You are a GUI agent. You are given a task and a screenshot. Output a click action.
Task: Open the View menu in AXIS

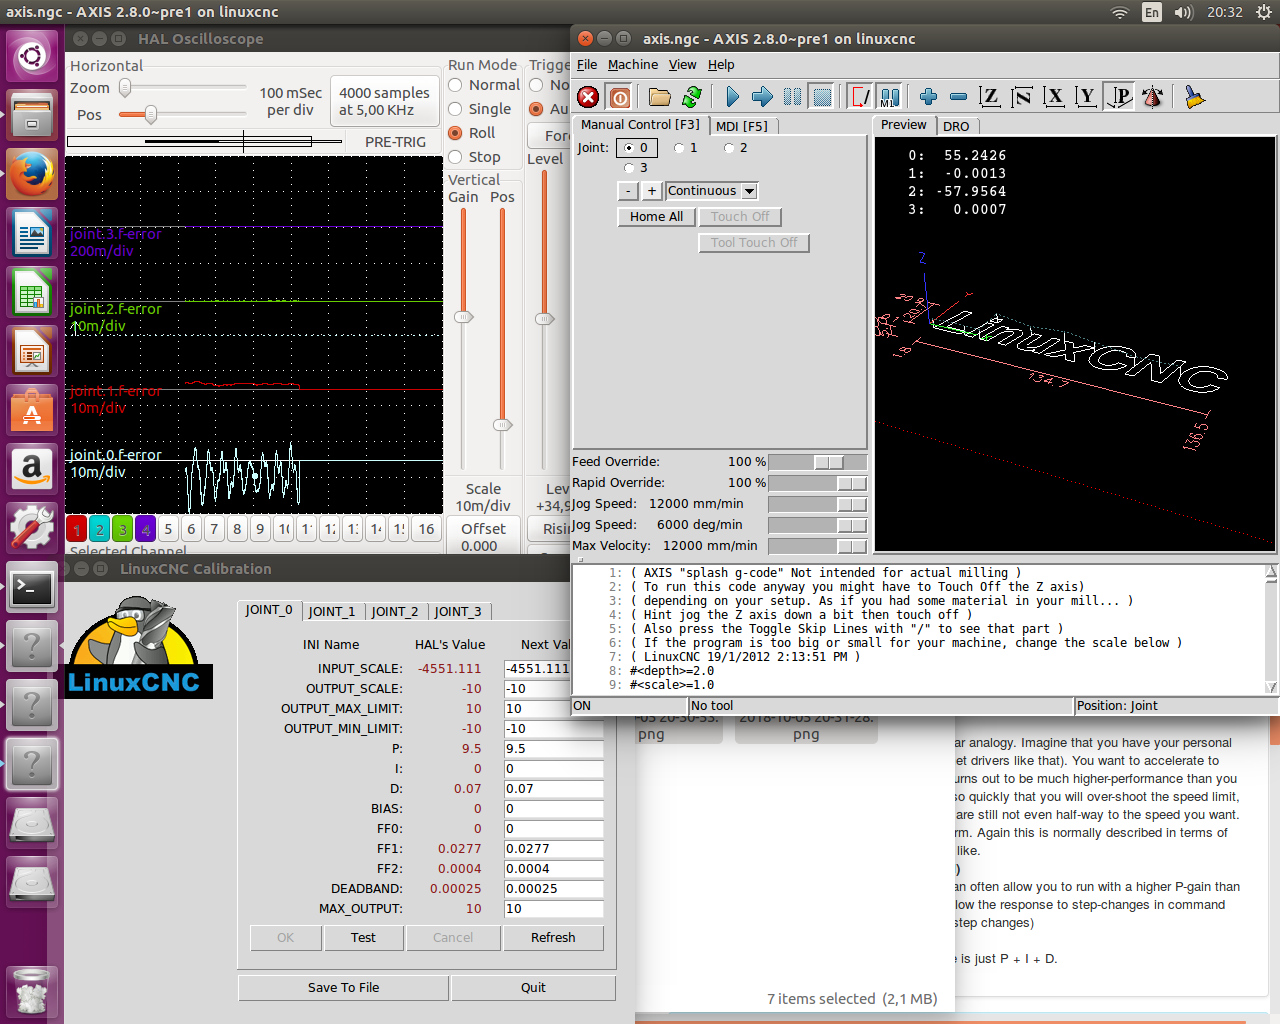[x=683, y=65]
